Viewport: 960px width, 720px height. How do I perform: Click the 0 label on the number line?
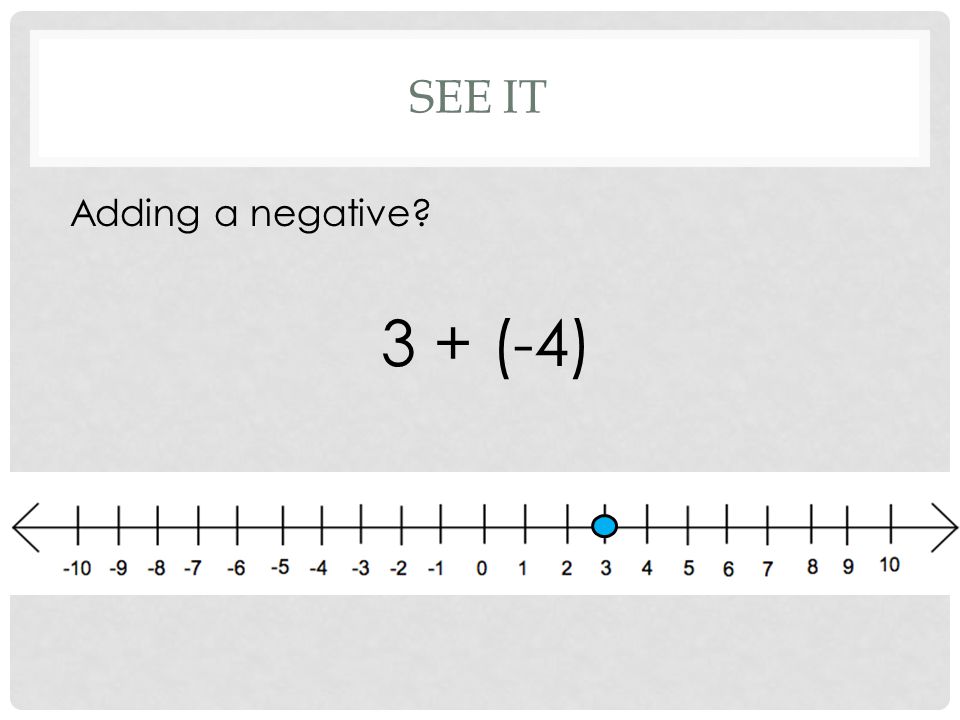(482, 569)
